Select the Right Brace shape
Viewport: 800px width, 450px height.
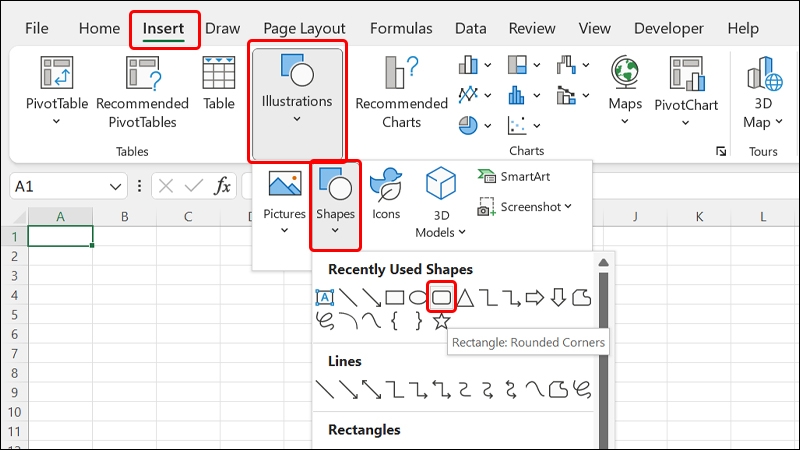click(418, 321)
